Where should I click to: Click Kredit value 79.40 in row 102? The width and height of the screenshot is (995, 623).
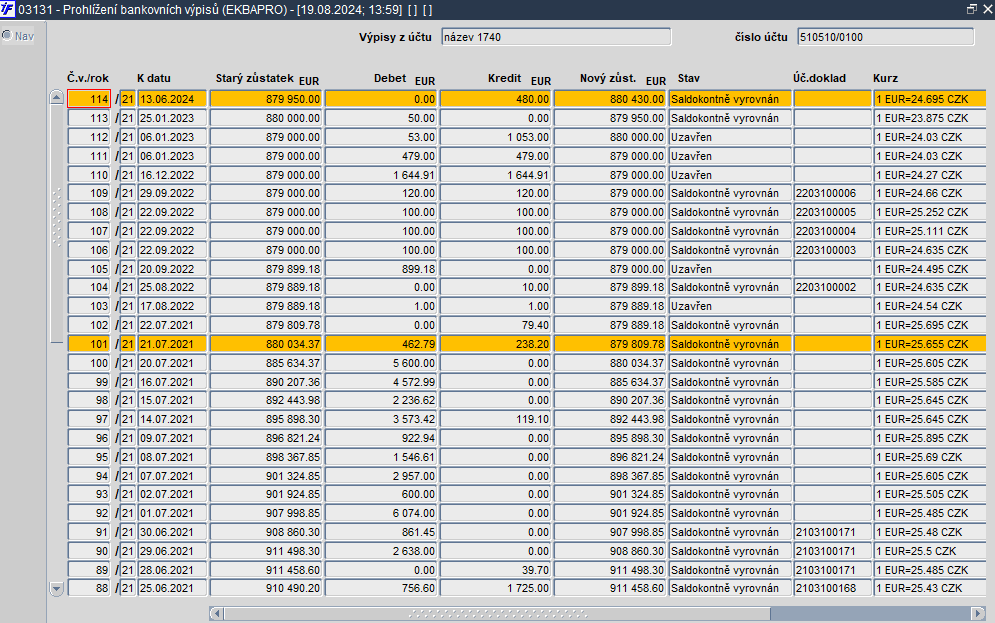(496, 325)
